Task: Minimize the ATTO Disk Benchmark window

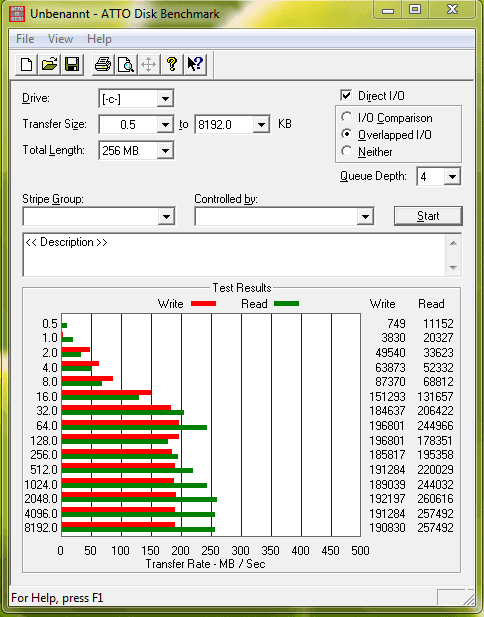Action: tap(388, 11)
